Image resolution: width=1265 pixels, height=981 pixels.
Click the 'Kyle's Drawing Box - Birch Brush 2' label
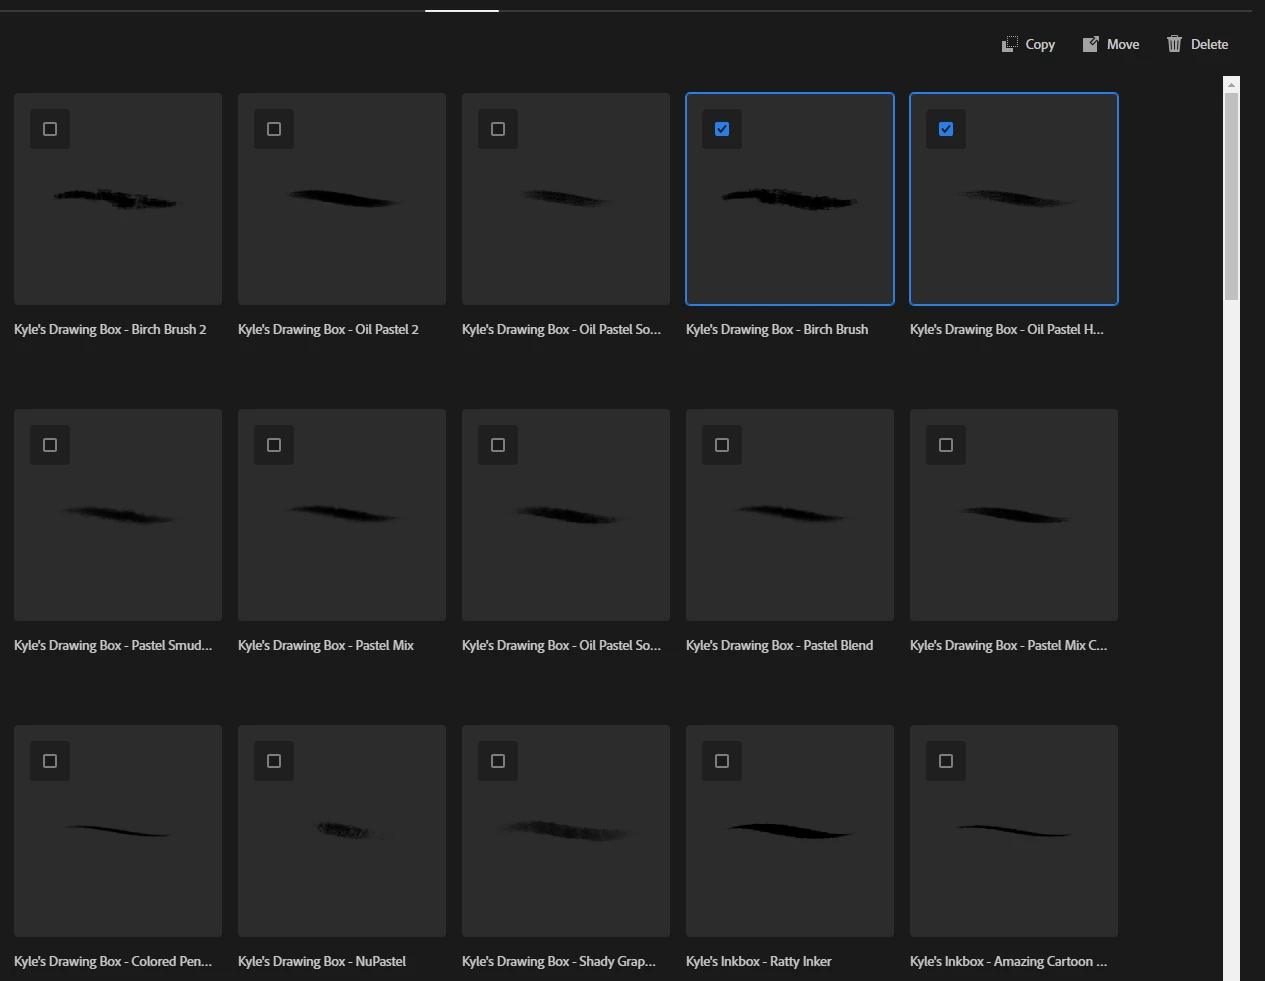[110, 329]
